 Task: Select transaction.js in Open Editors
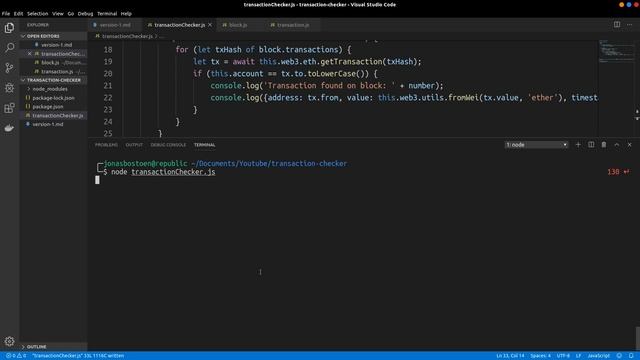click(x=53, y=71)
